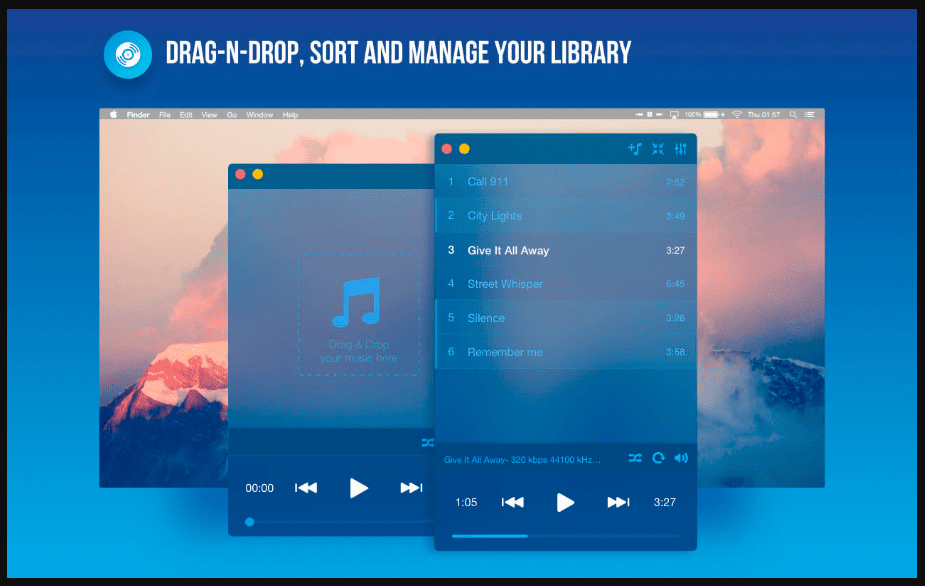Image resolution: width=925 pixels, height=586 pixels.
Task: Skip to next track in playlist window
Action: click(618, 502)
